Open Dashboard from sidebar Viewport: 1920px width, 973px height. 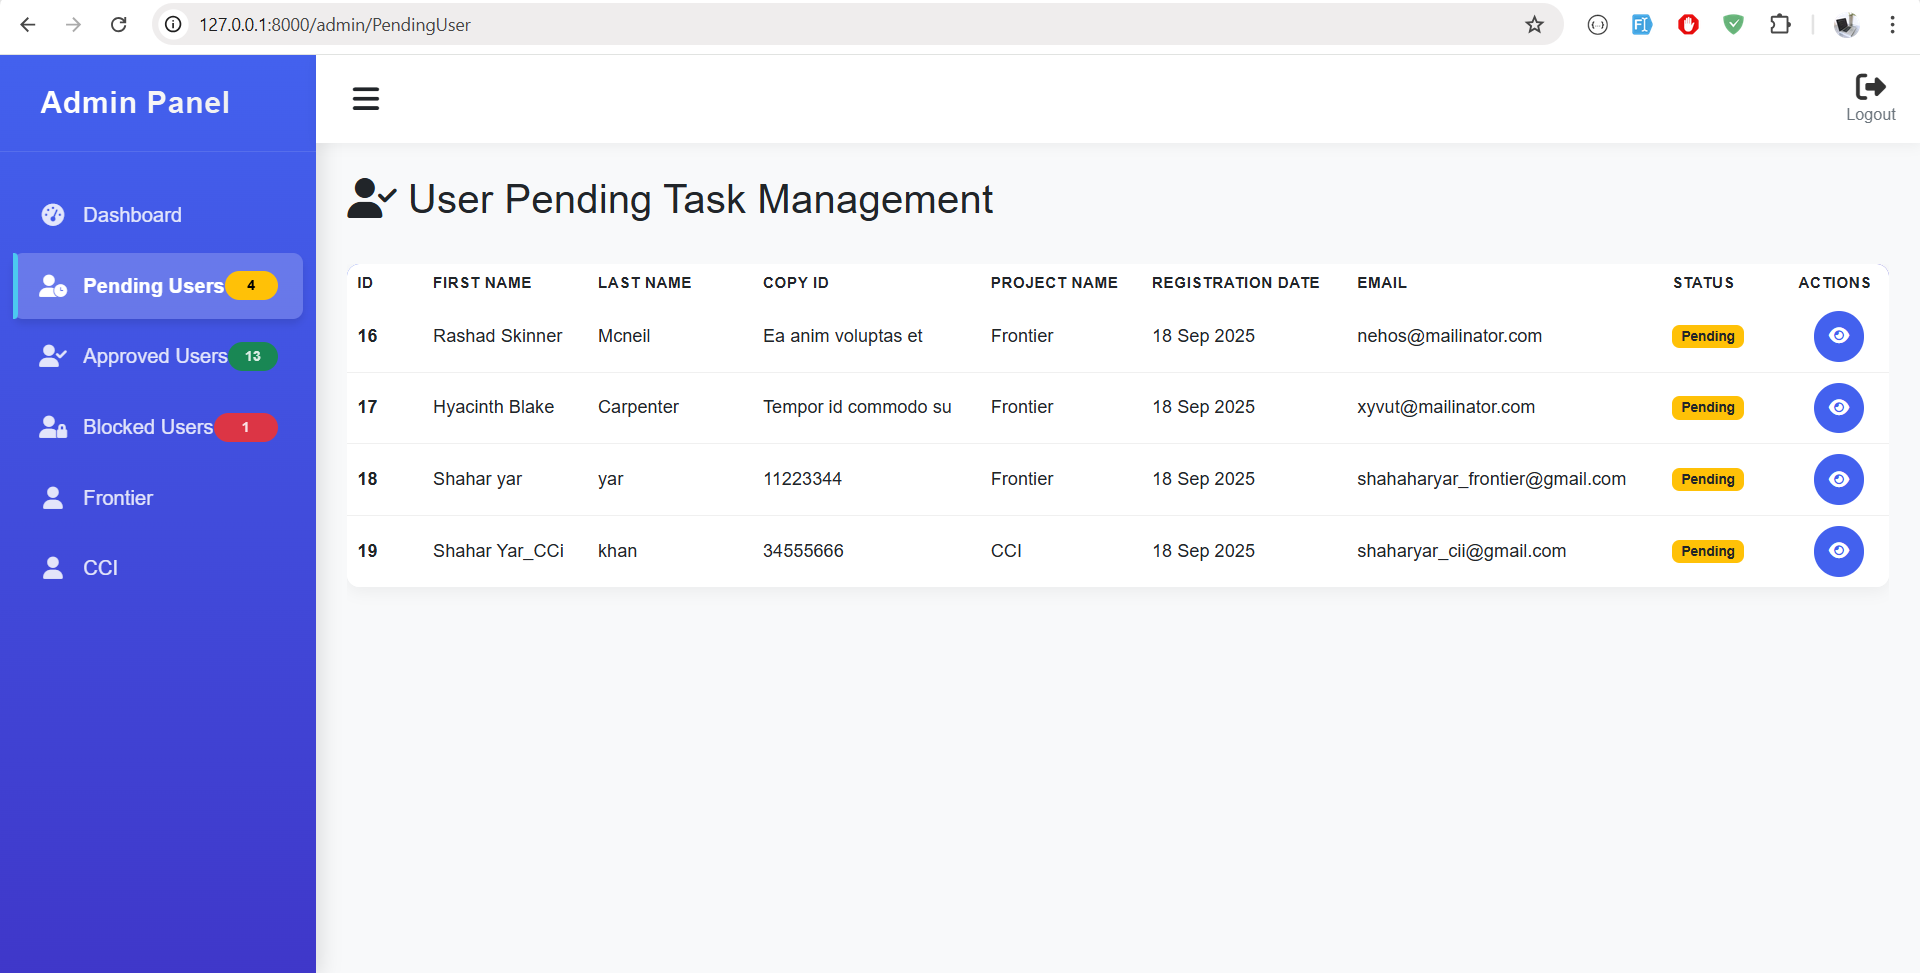pos(132,215)
